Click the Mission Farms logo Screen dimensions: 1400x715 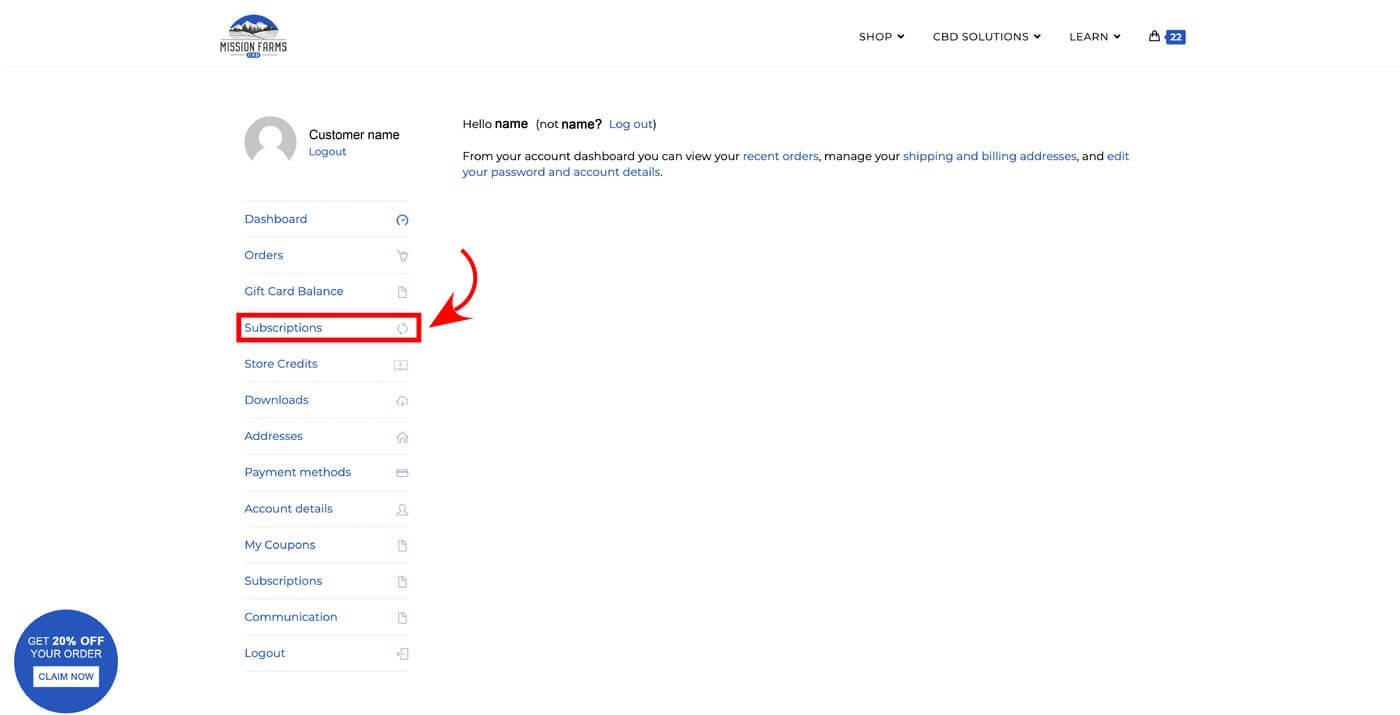(253, 36)
